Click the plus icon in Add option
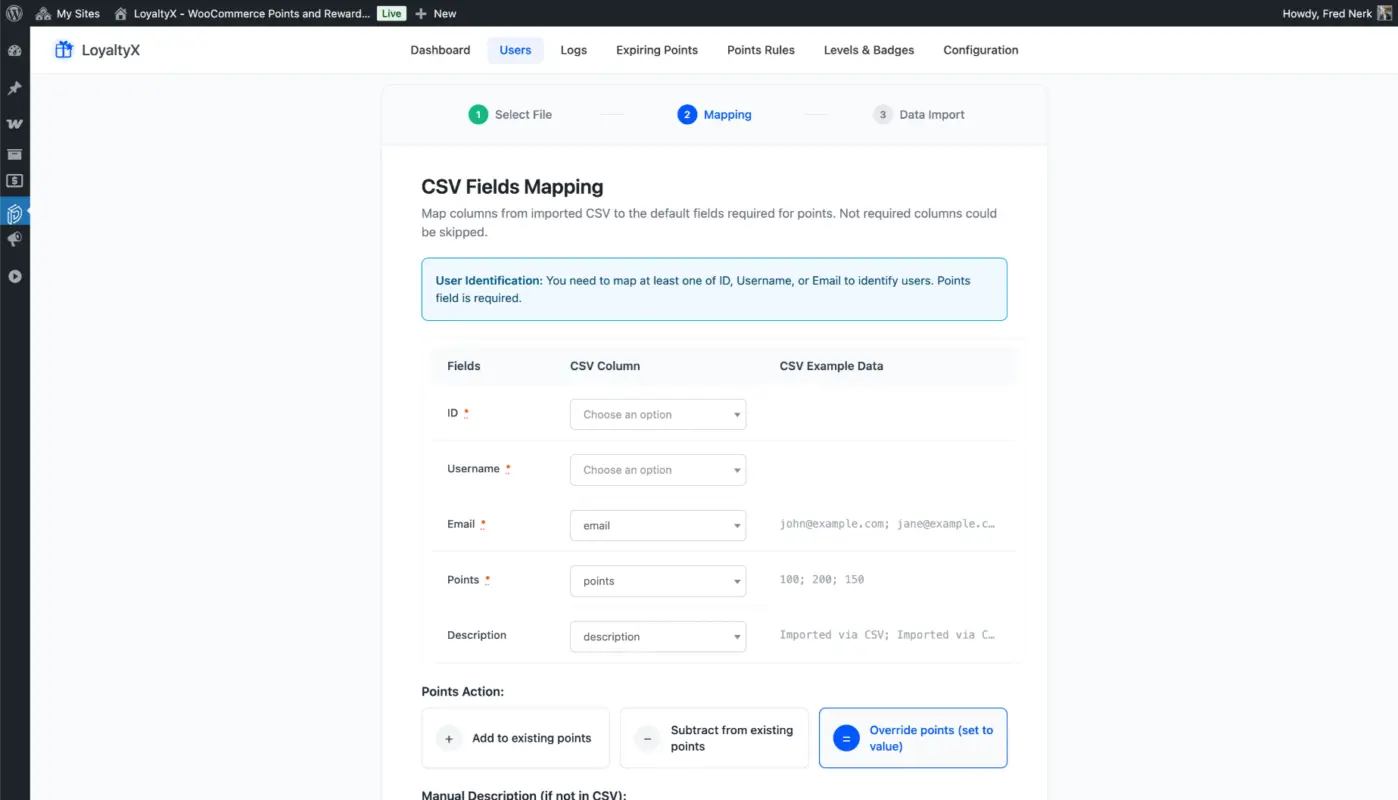This screenshot has height=800, width=1398. [449, 739]
